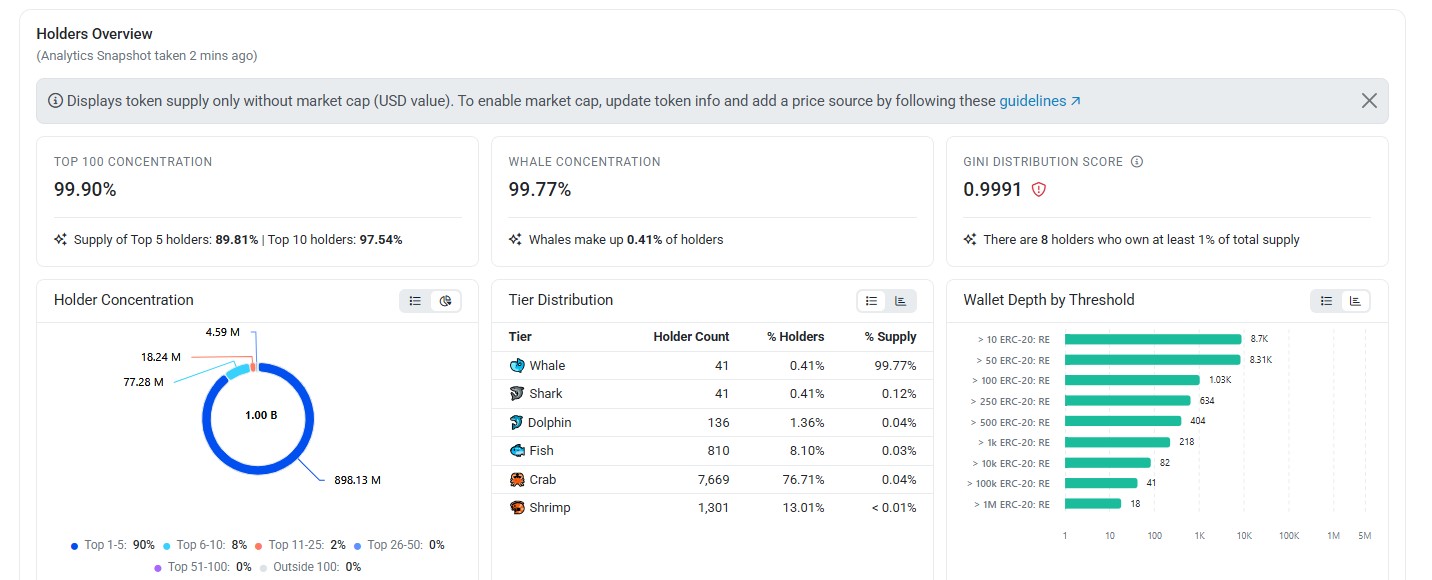
Task: Toggle the Top 11-25 legend entry
Action: (300, 545)
